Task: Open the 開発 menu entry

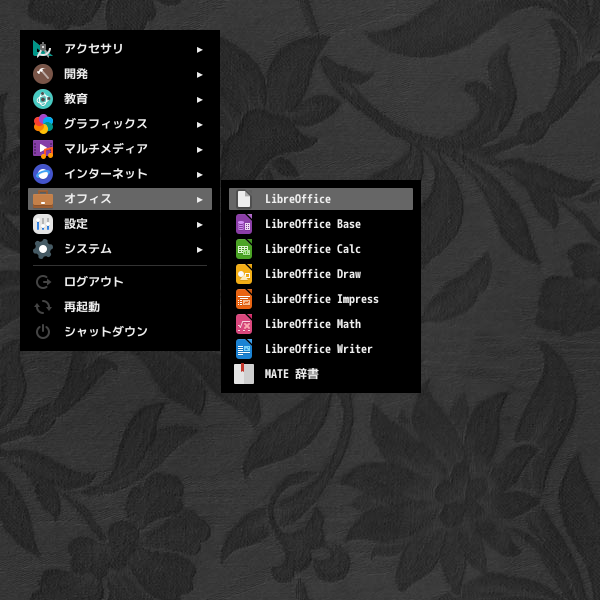Action: click(120, 74)
